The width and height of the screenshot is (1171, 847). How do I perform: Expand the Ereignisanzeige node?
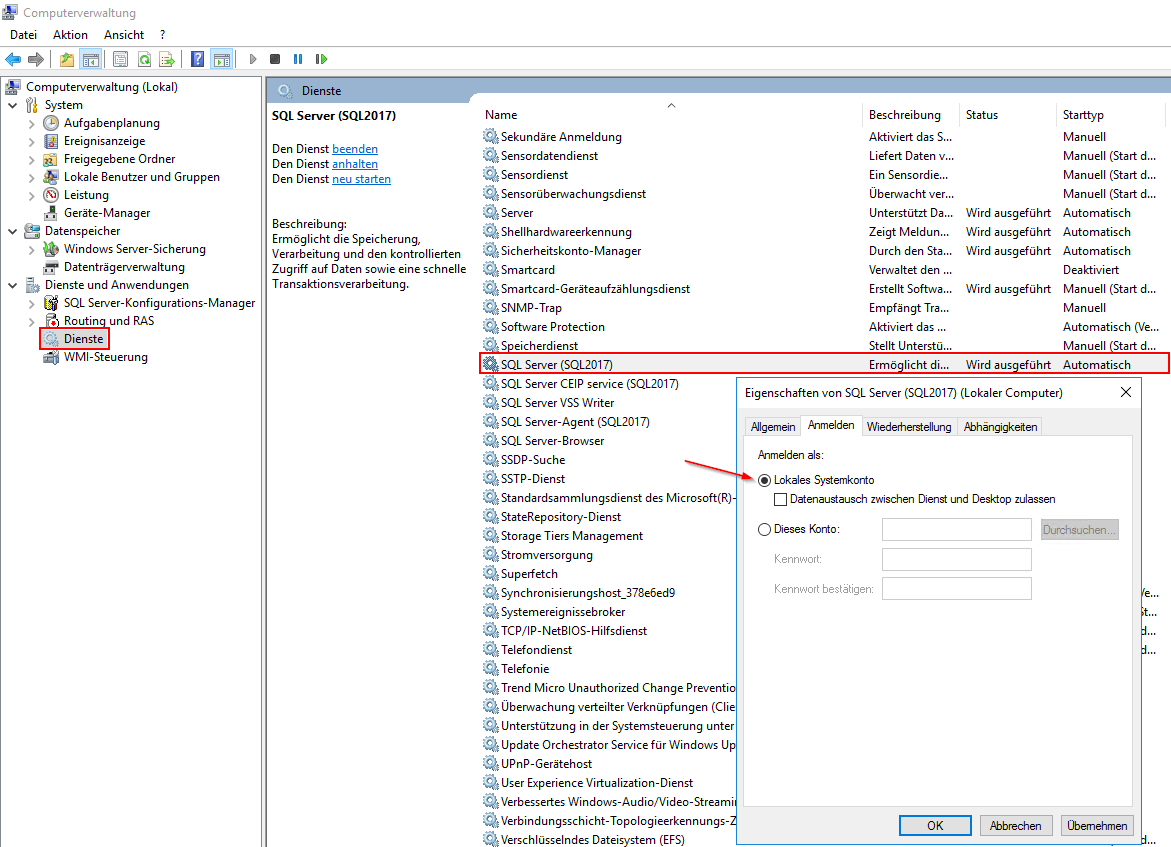click(31, 141)
